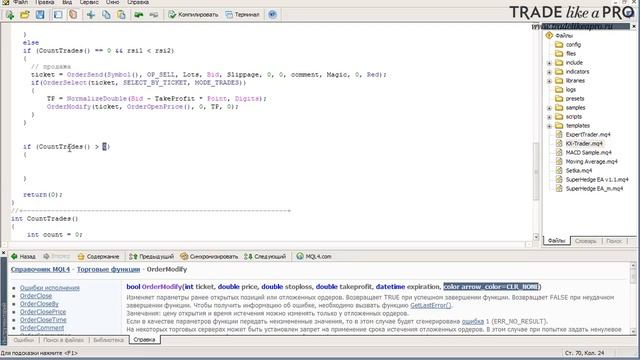Image resolution: width=640 pixels, height=360 pixels.
Task: Open the OrderCloseTime help link
Action: click(x=43, y=320)
